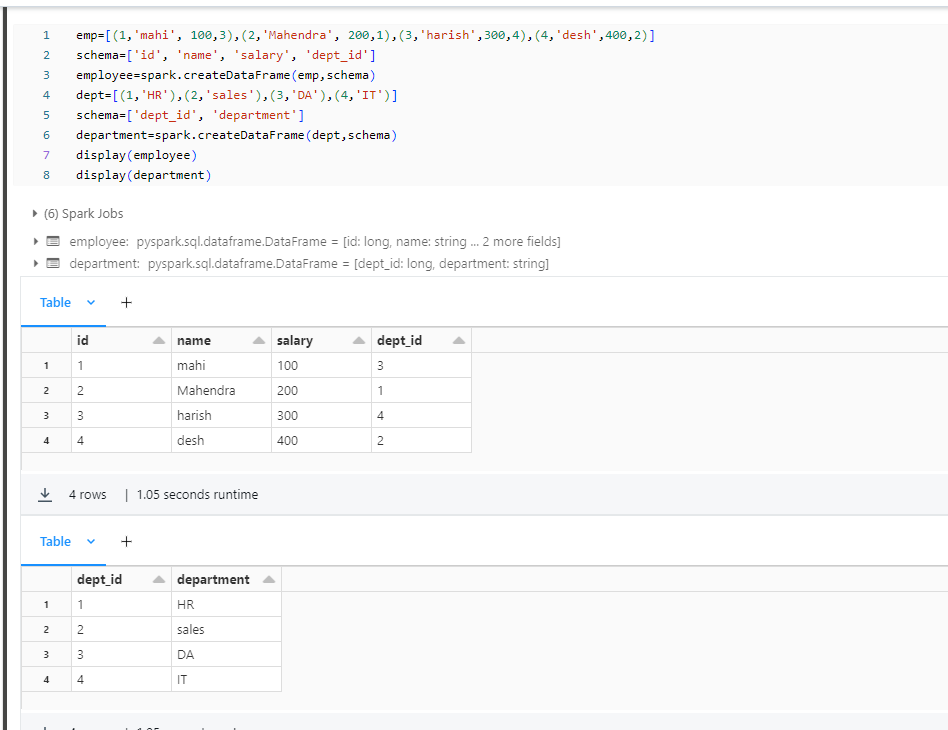Place cursor on display(department) code line

(143, 175)
